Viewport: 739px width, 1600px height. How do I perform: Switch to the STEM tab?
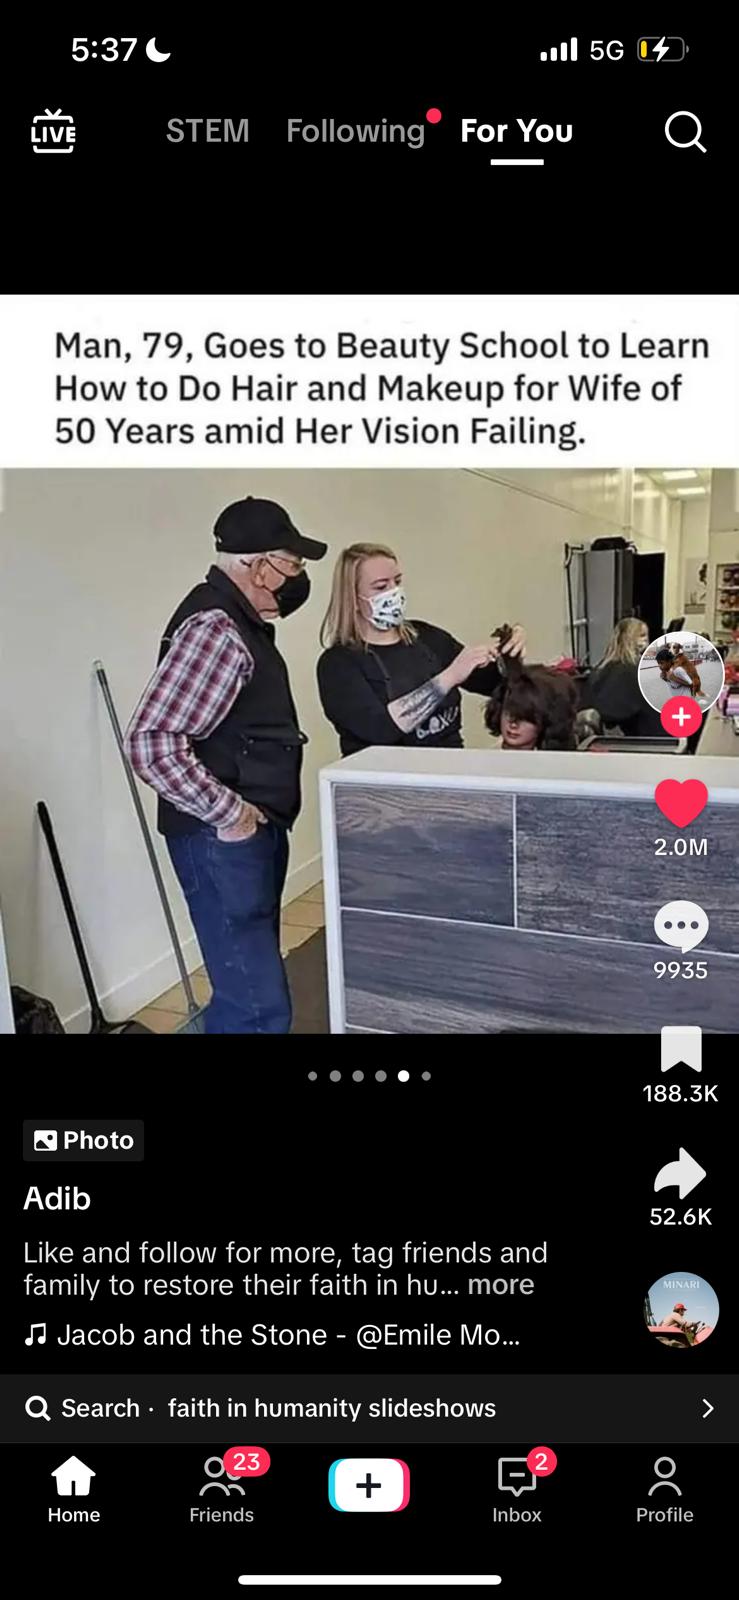tap(208, 131)
